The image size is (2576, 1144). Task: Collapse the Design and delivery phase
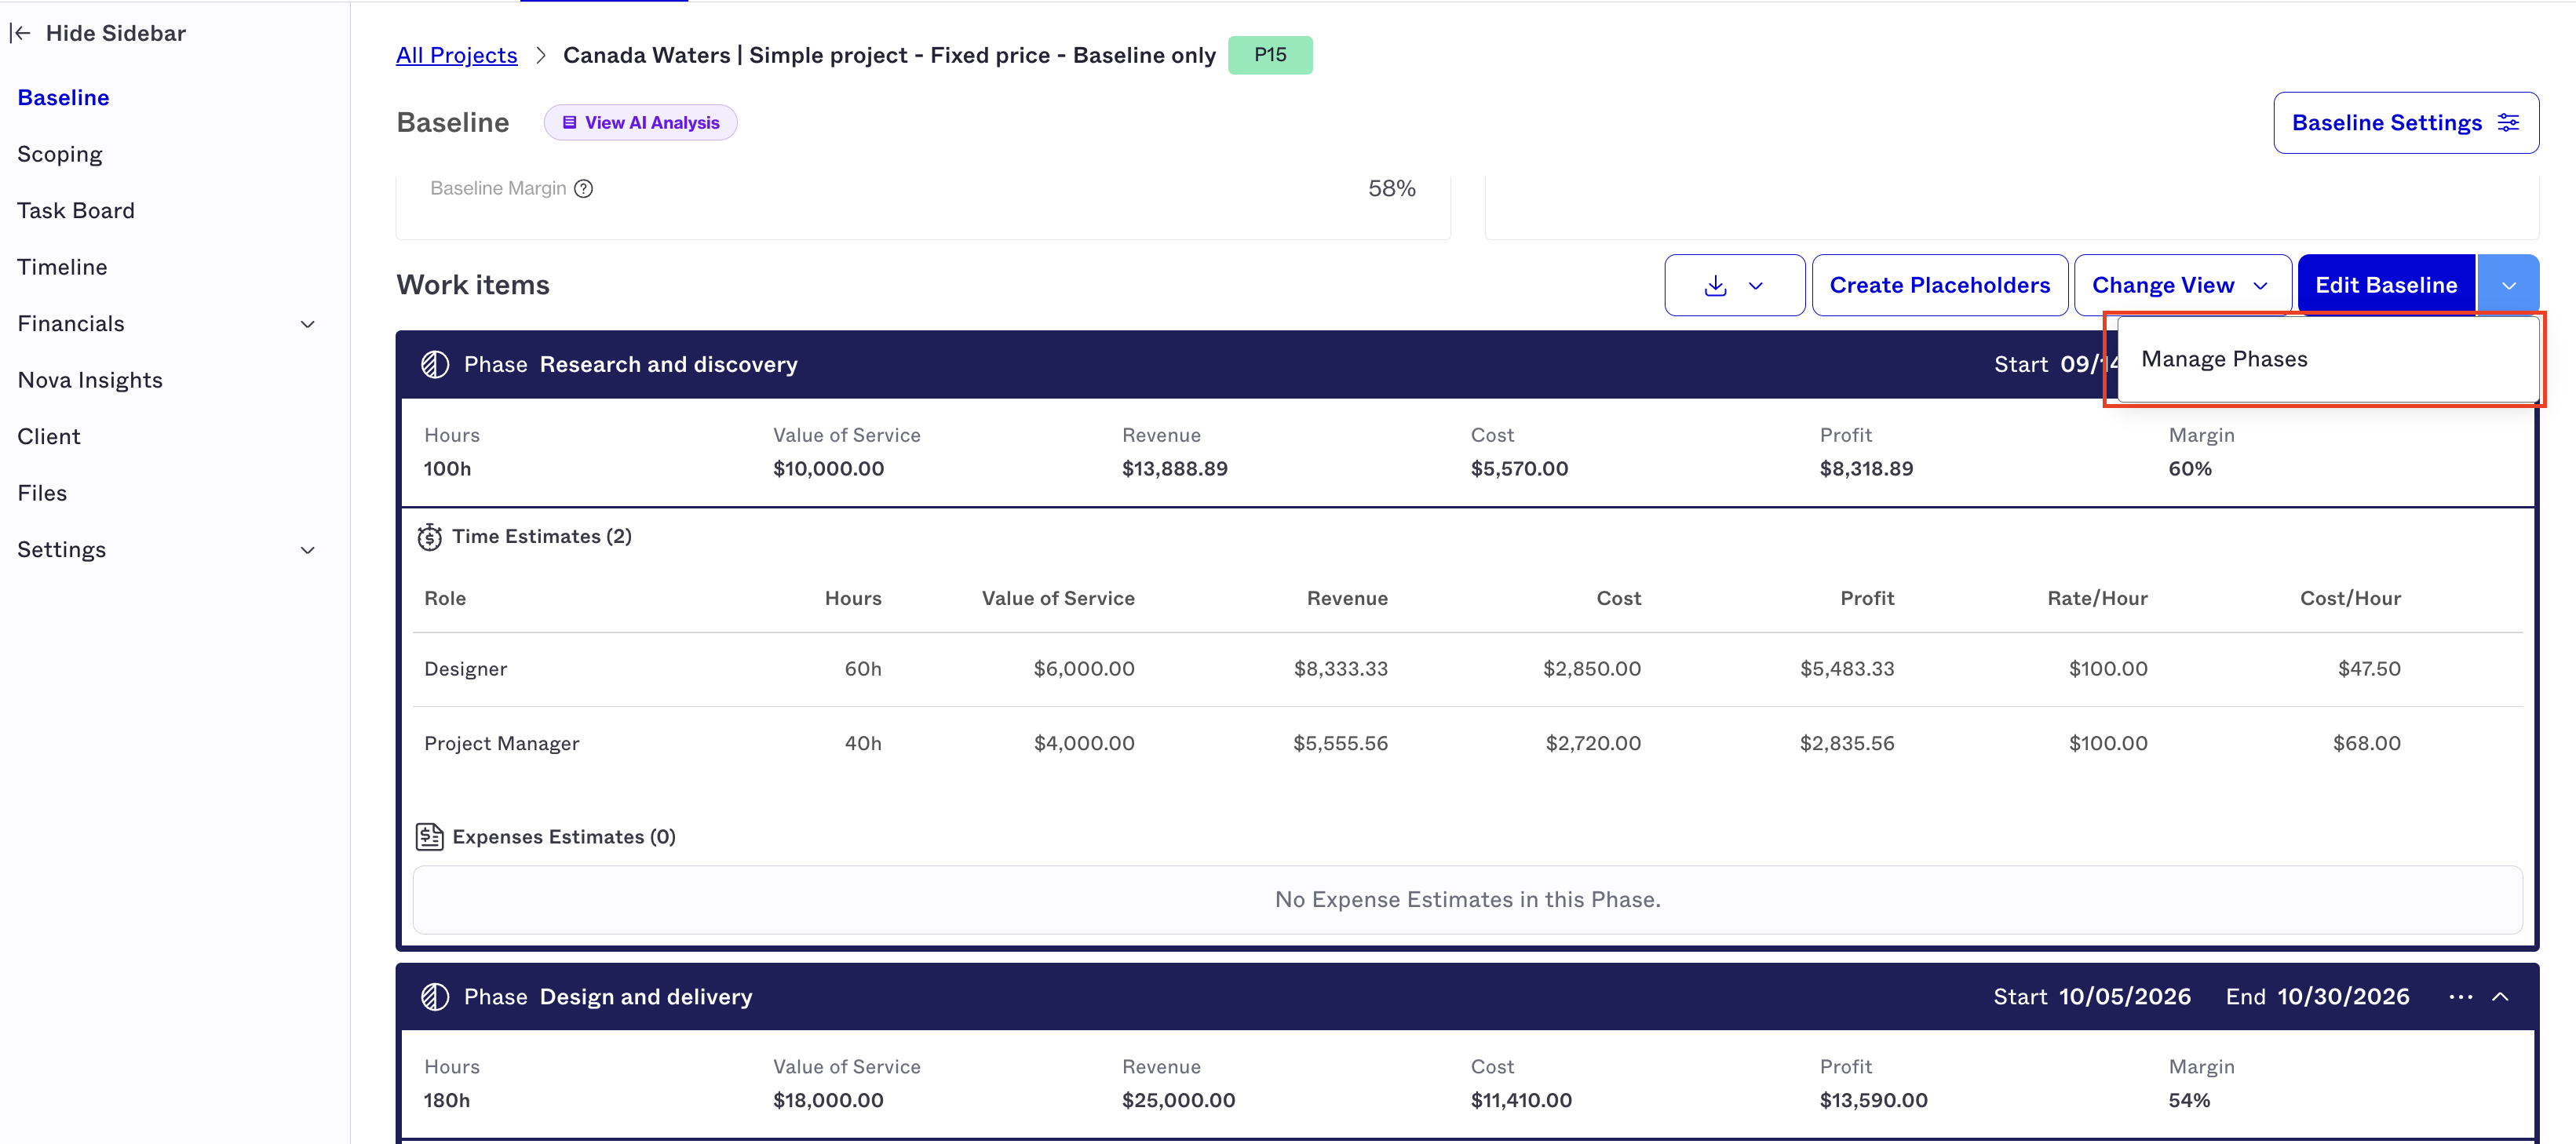tap(2500, 997)
